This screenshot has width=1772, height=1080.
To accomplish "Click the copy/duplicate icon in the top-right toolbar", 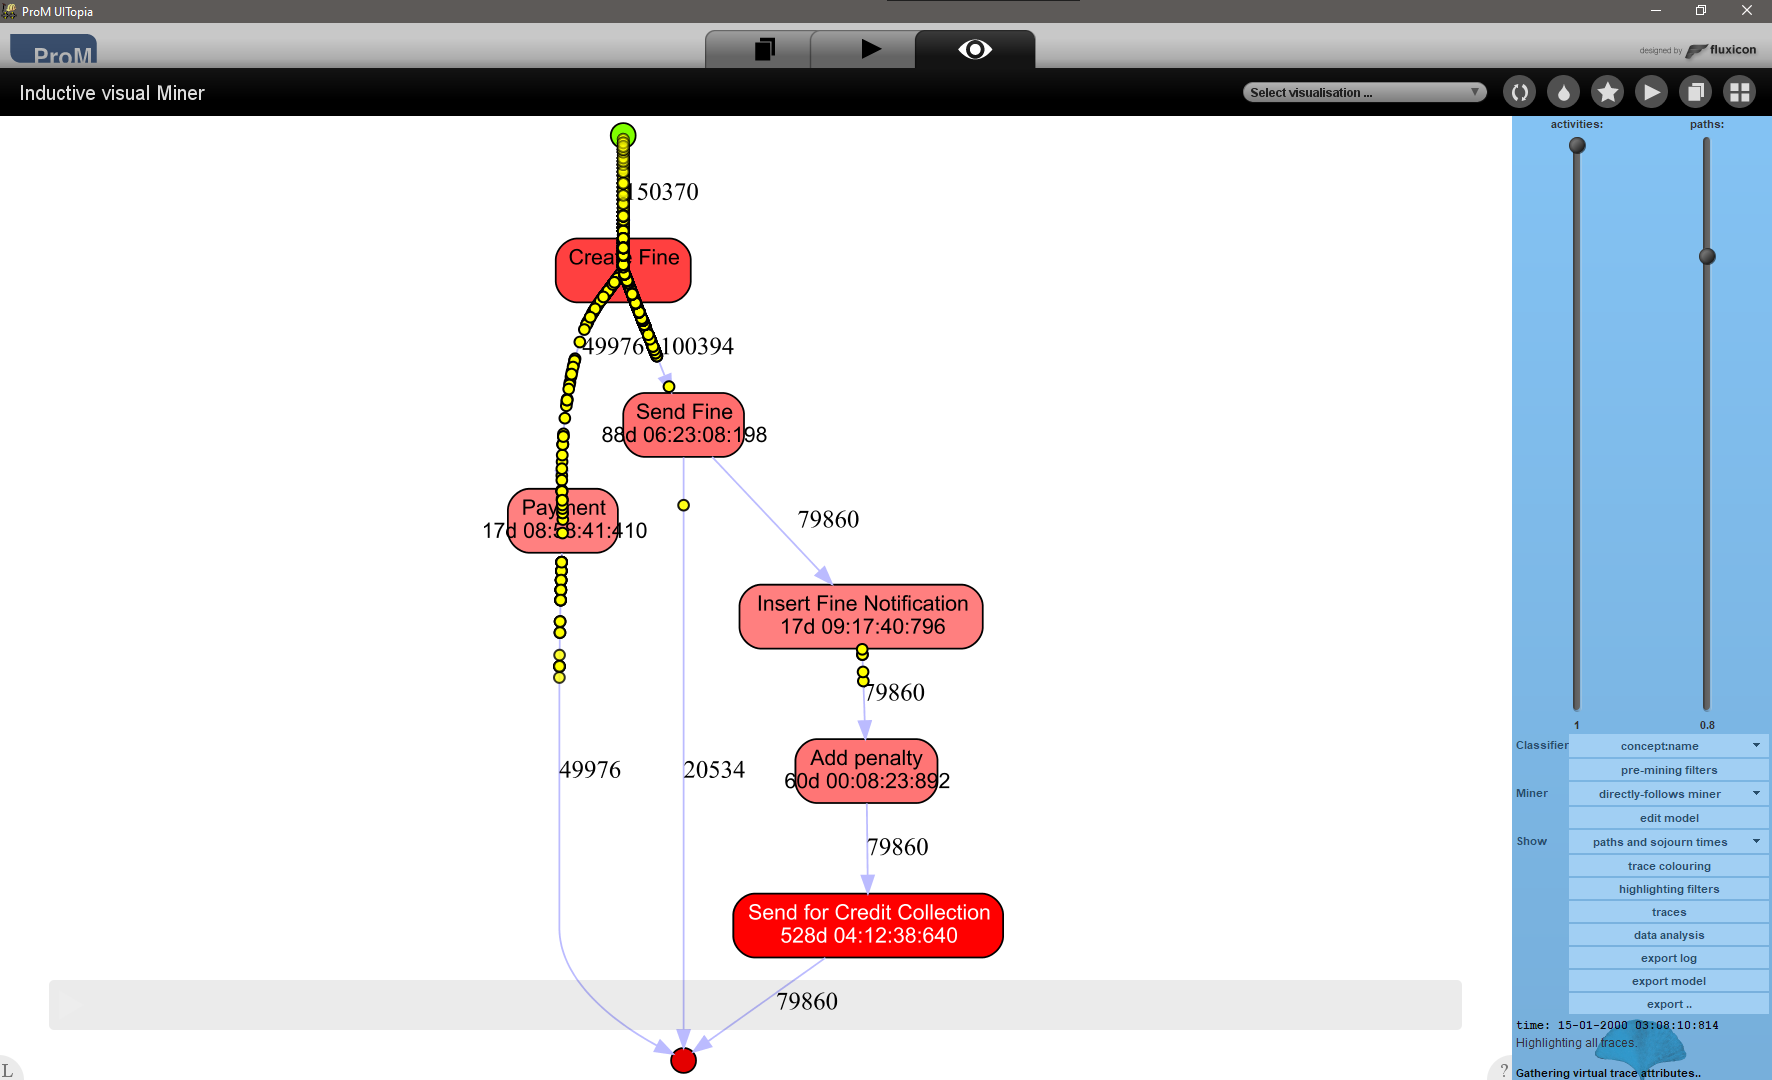I will (x=1695, y=91).
